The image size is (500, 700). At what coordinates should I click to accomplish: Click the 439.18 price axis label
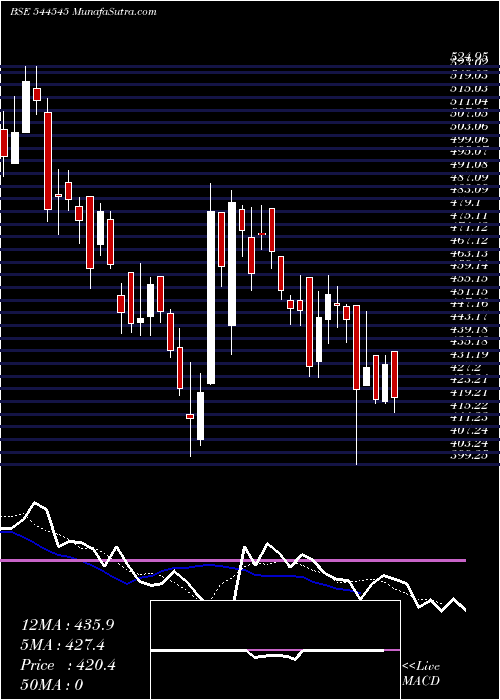[x=468, y=329]
